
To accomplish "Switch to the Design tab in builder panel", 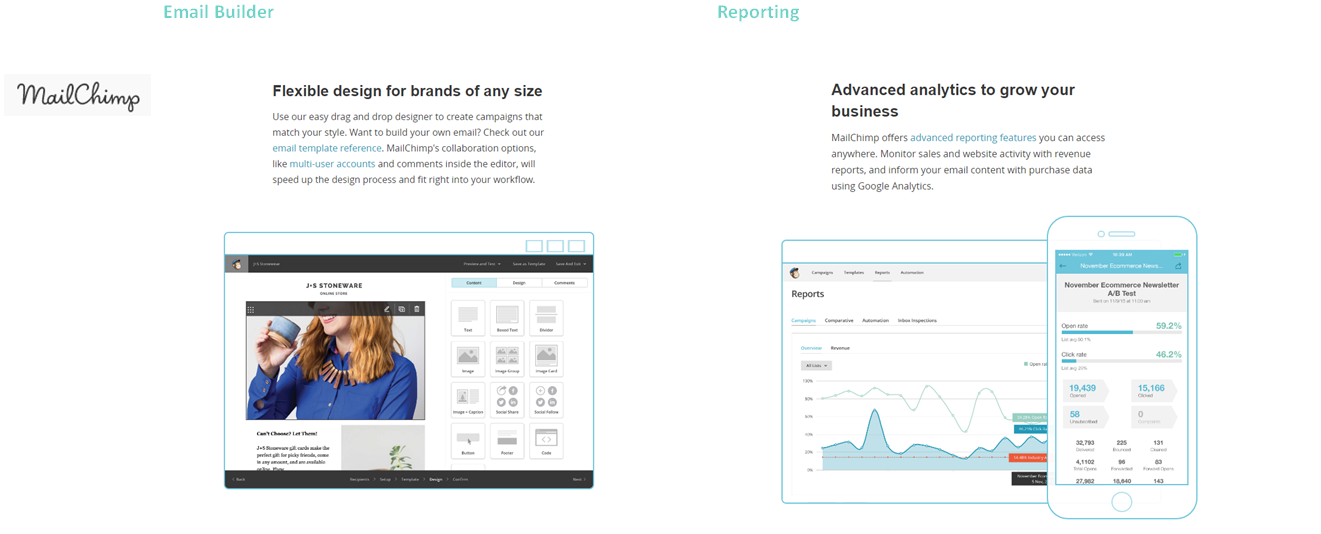I will click(519, 283).
